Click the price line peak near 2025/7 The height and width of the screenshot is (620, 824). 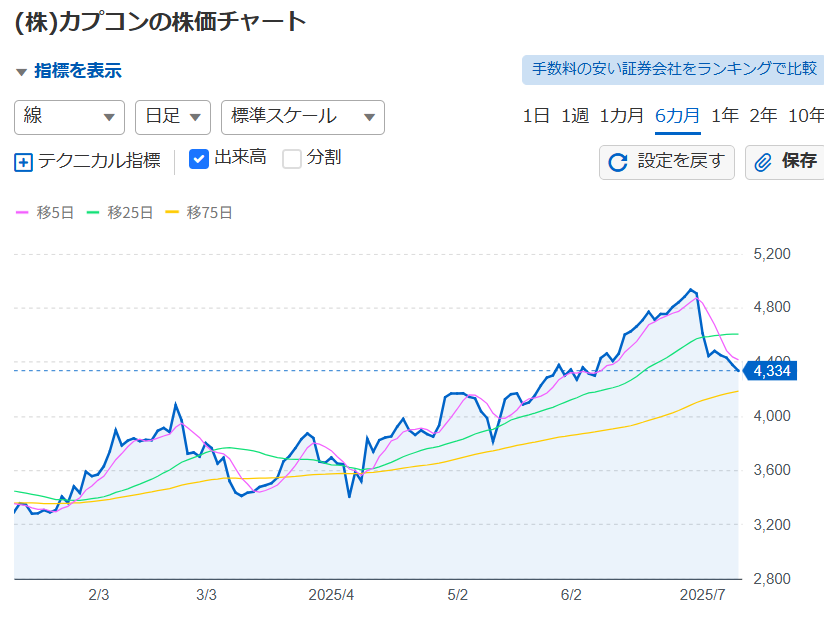(691, 290)
